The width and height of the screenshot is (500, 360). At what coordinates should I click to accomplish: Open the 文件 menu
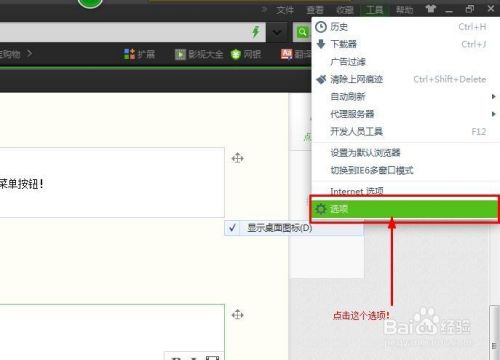pyautogui.click(x=285, y=10)
